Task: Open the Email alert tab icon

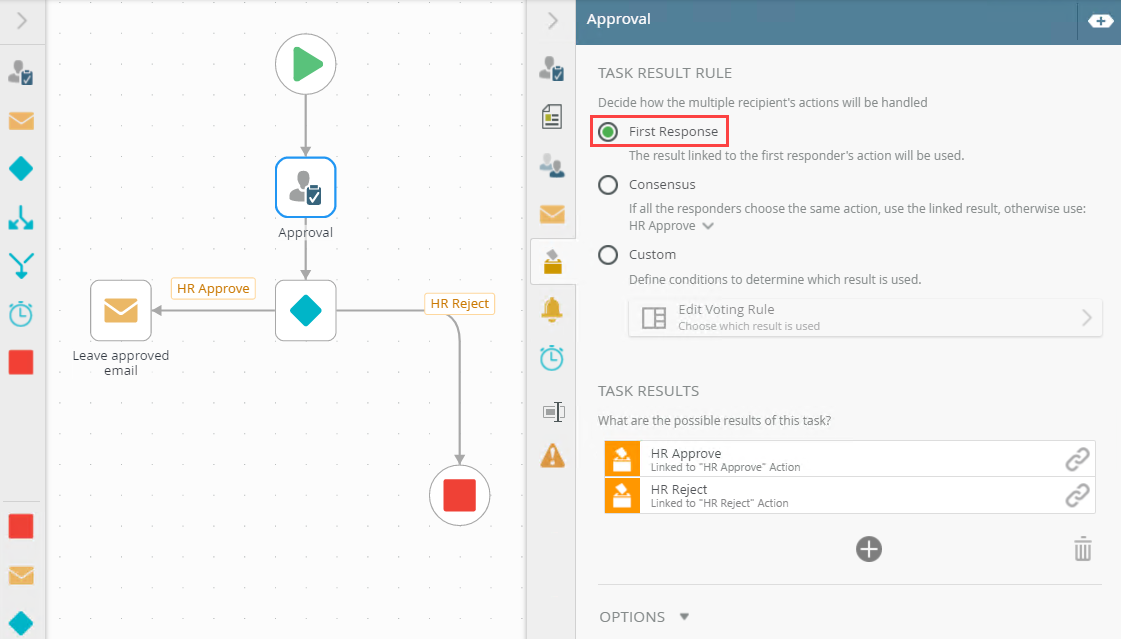Action: point(552,214)
